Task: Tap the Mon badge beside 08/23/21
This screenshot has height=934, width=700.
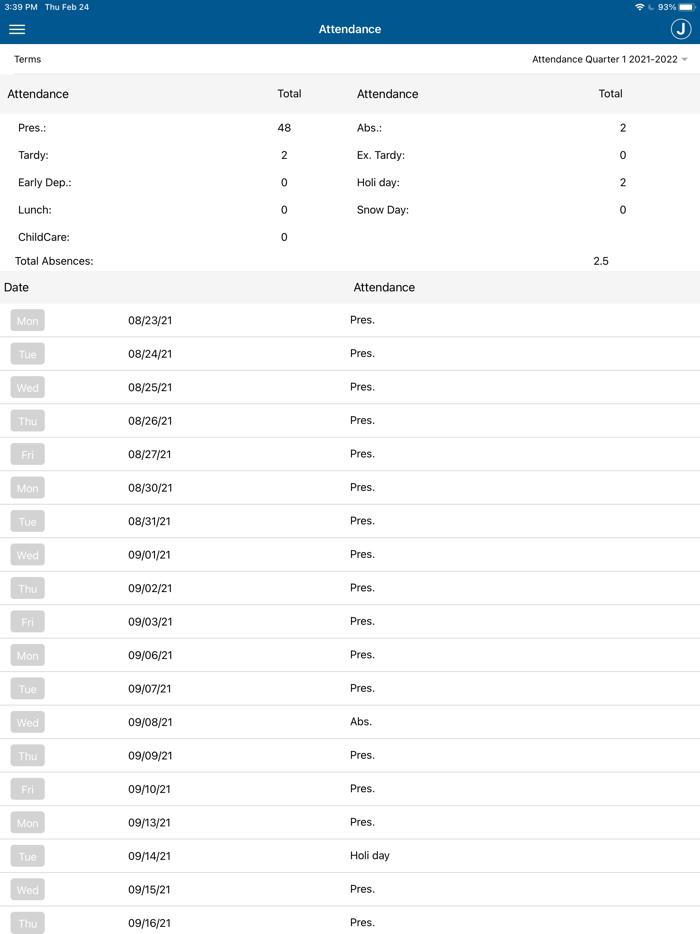Action: tap(27, 320)
